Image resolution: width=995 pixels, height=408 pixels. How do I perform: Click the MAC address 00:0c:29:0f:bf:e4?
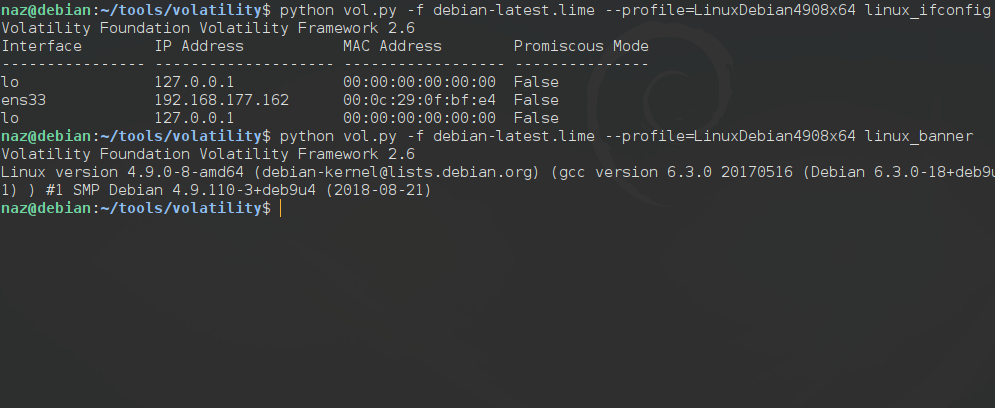click(419, 100)
